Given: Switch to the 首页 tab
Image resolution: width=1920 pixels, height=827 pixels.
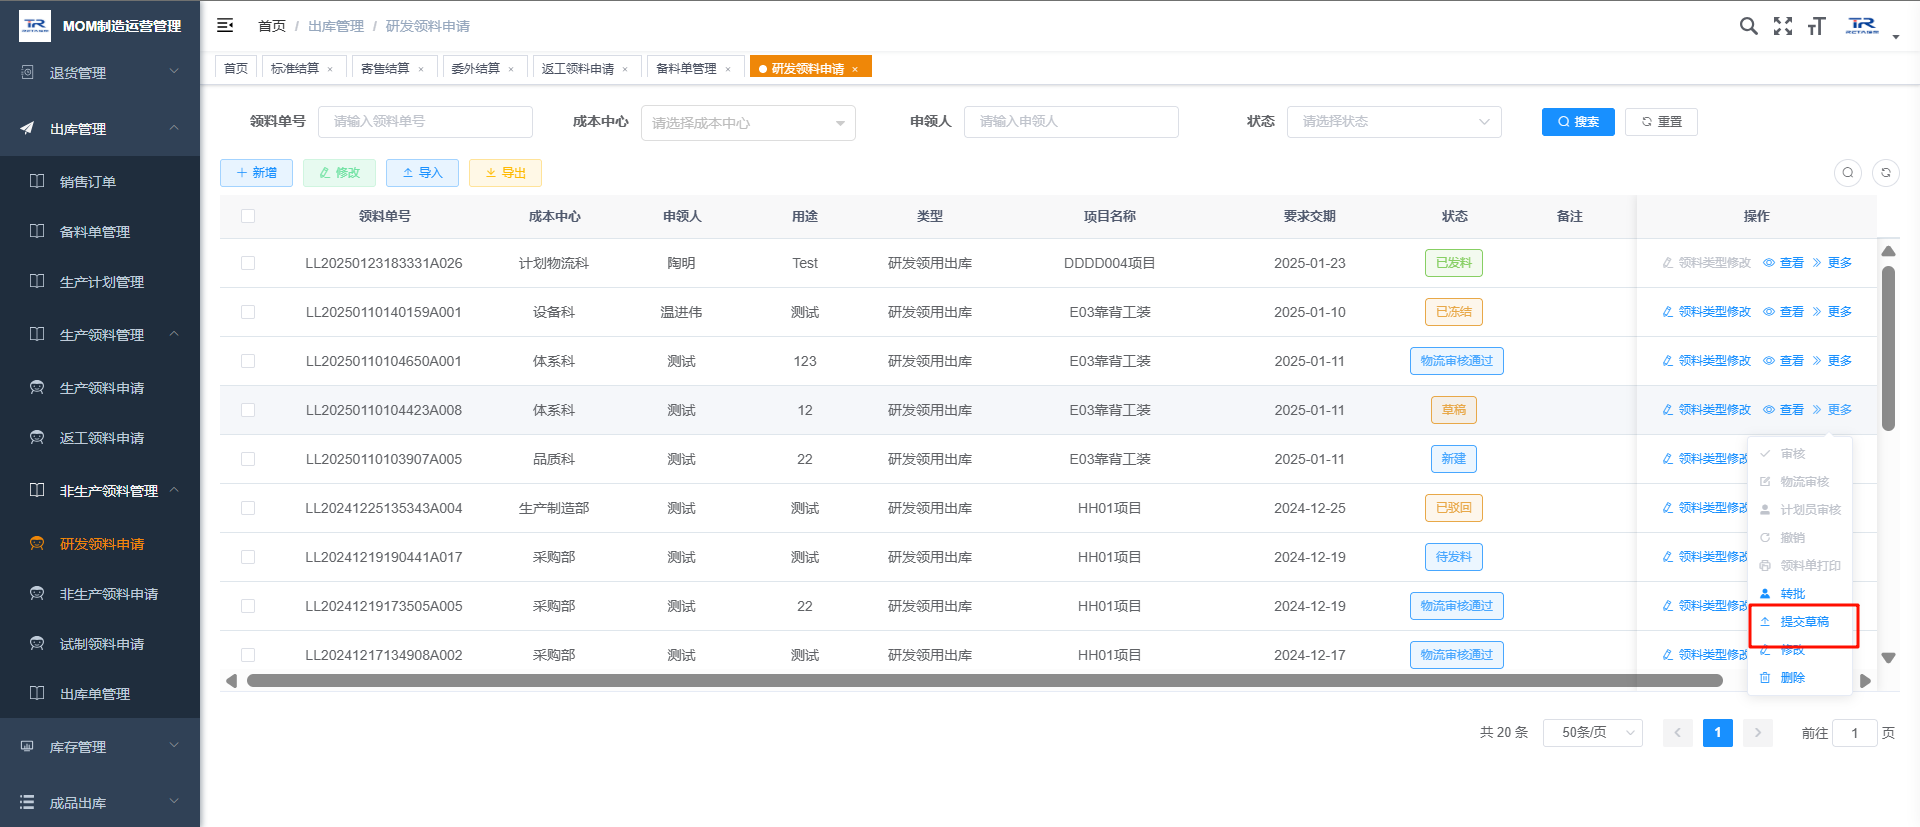Looking at the screenshot, I should (x=236, y=68).
